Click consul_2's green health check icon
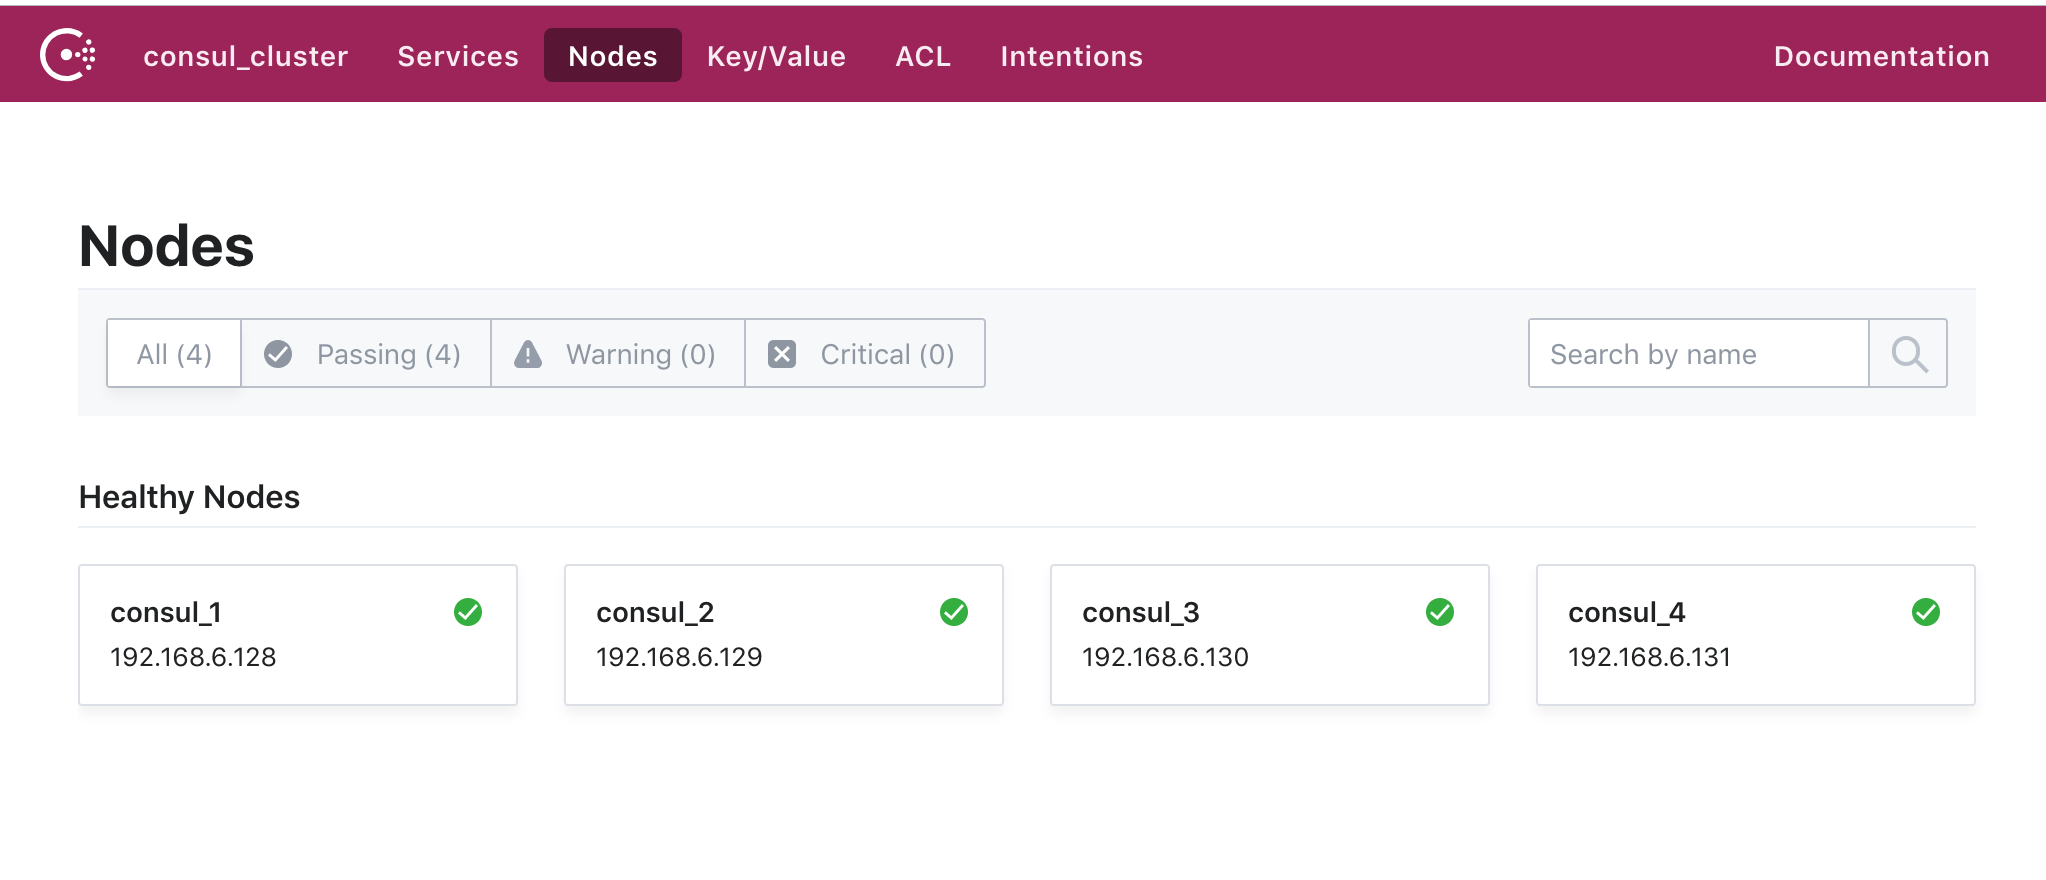This screenshot has width=2046, height=880. pos(955,611)
